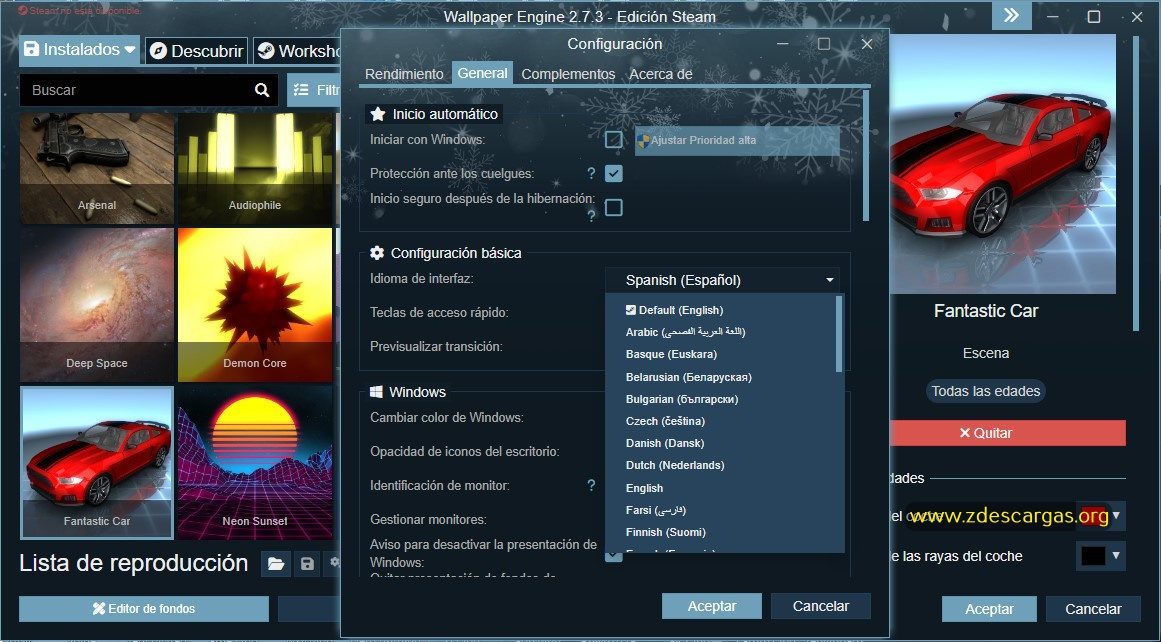Select the Neon Sunset wallpaper thumbnail
The height and width of the screenshot is (642, 1161).
click(255, 463)
